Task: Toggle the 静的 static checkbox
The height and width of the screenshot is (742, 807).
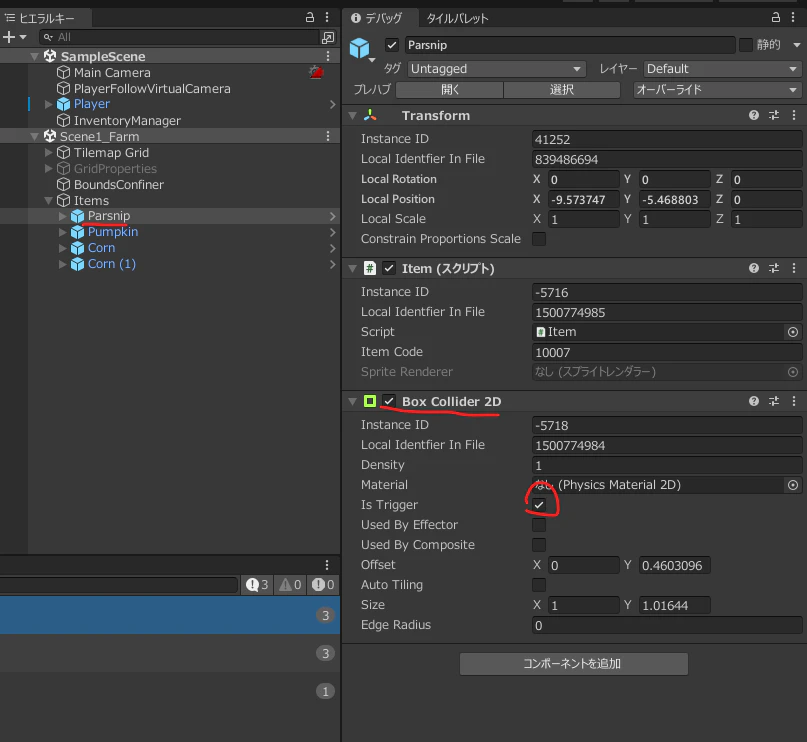Action: click(746, 45)
